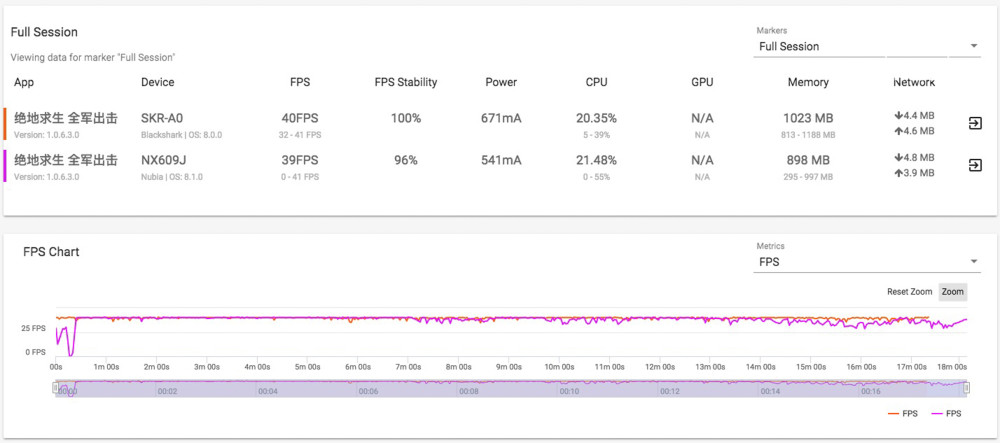The image size is (1000, 443).
Task: Click the magenta color bar beside NX609J row
Action: point(5,166)
